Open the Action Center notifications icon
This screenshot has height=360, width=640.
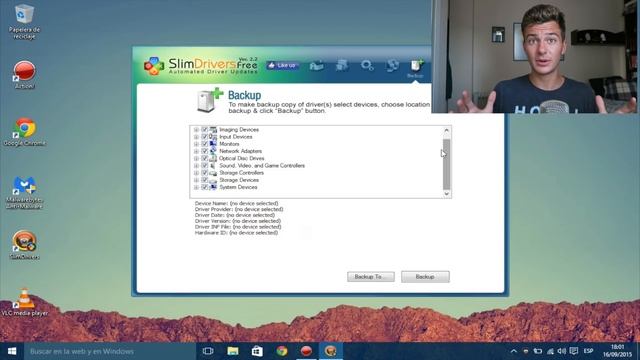point(574,351)
